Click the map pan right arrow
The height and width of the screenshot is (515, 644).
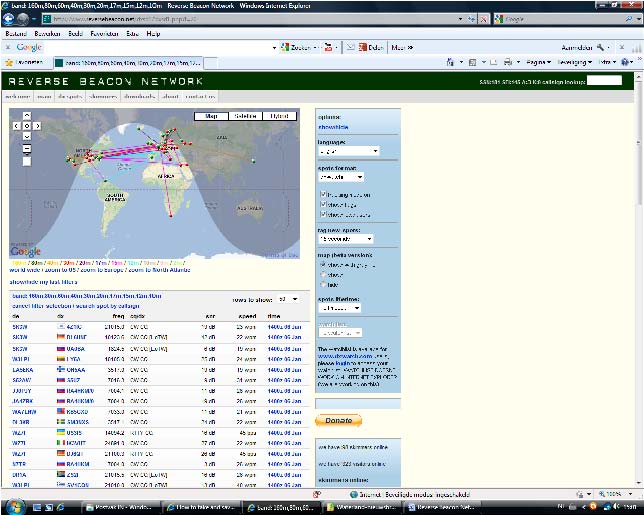point(38,126)
